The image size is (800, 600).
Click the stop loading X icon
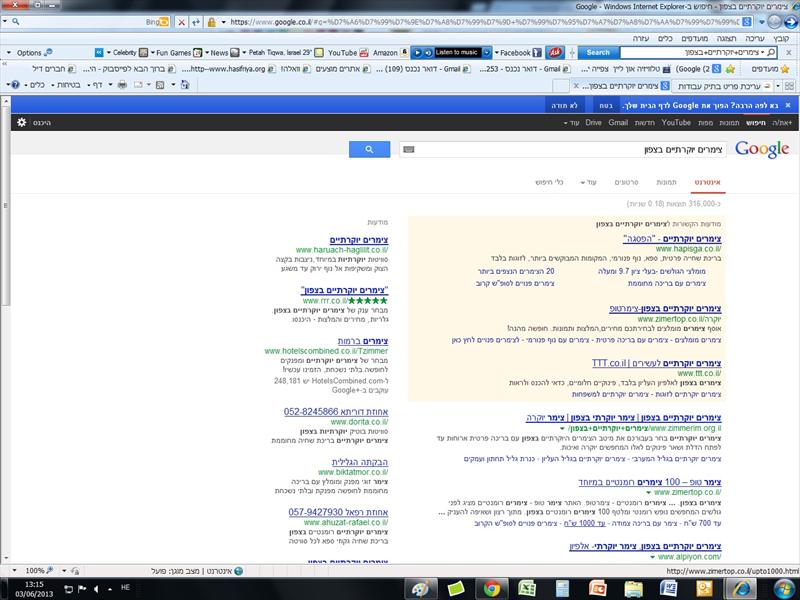pyautogui.click(x=181, y=22)
